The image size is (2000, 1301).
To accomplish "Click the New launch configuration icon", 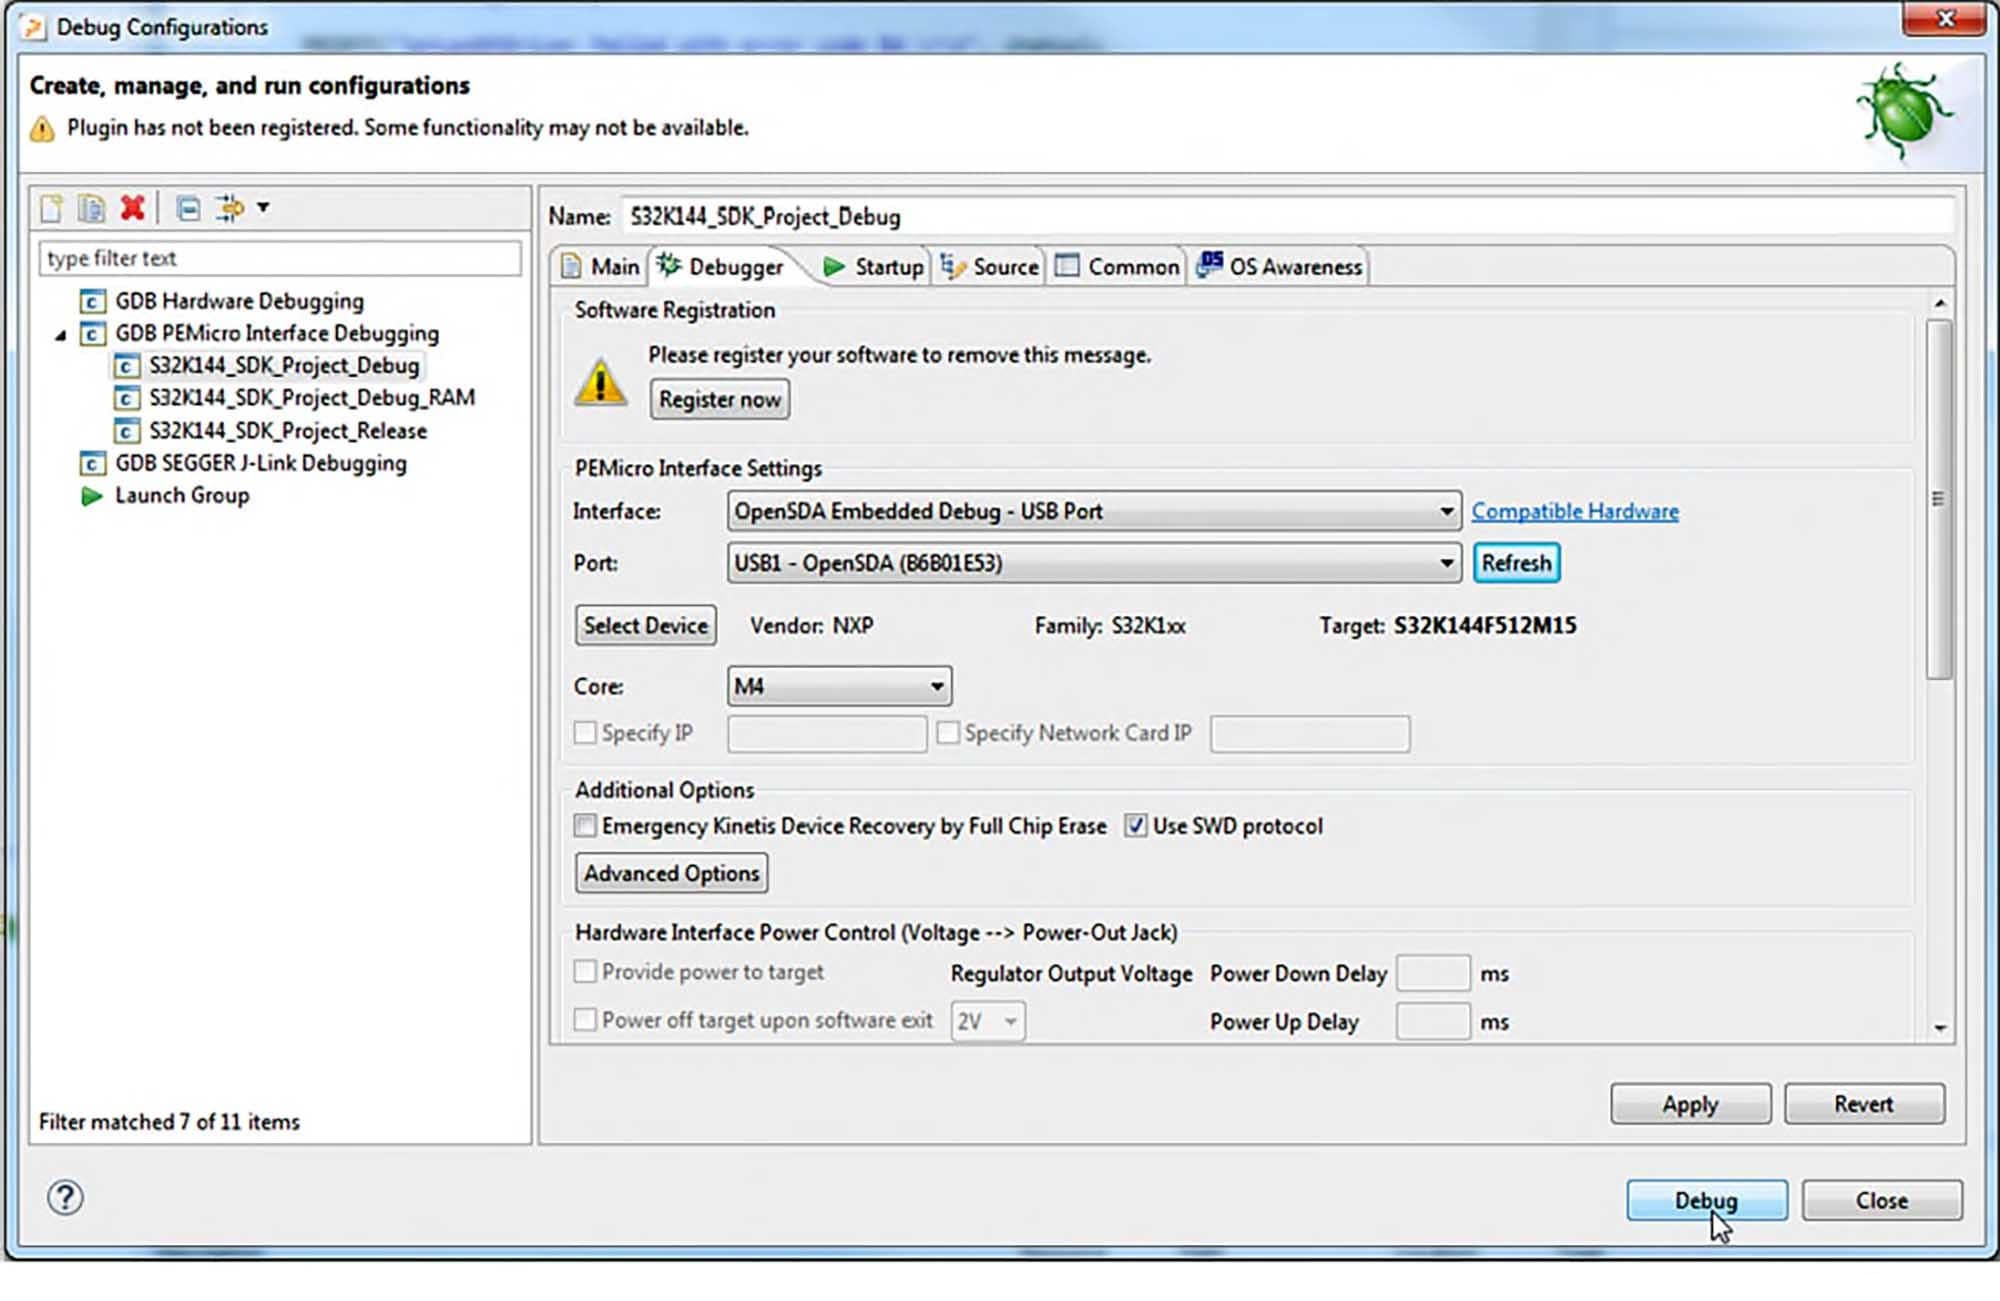I will (51, 208).
